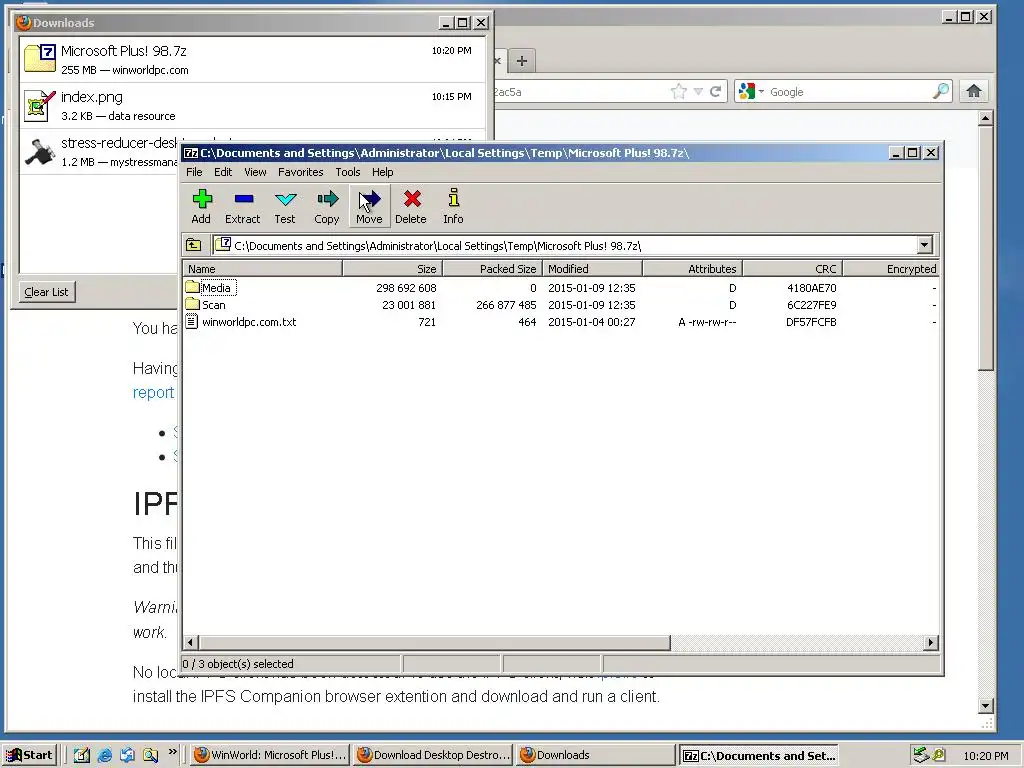Click the network system tray icon
Viewport: 1024px width, 768px height.
point(921,755)
